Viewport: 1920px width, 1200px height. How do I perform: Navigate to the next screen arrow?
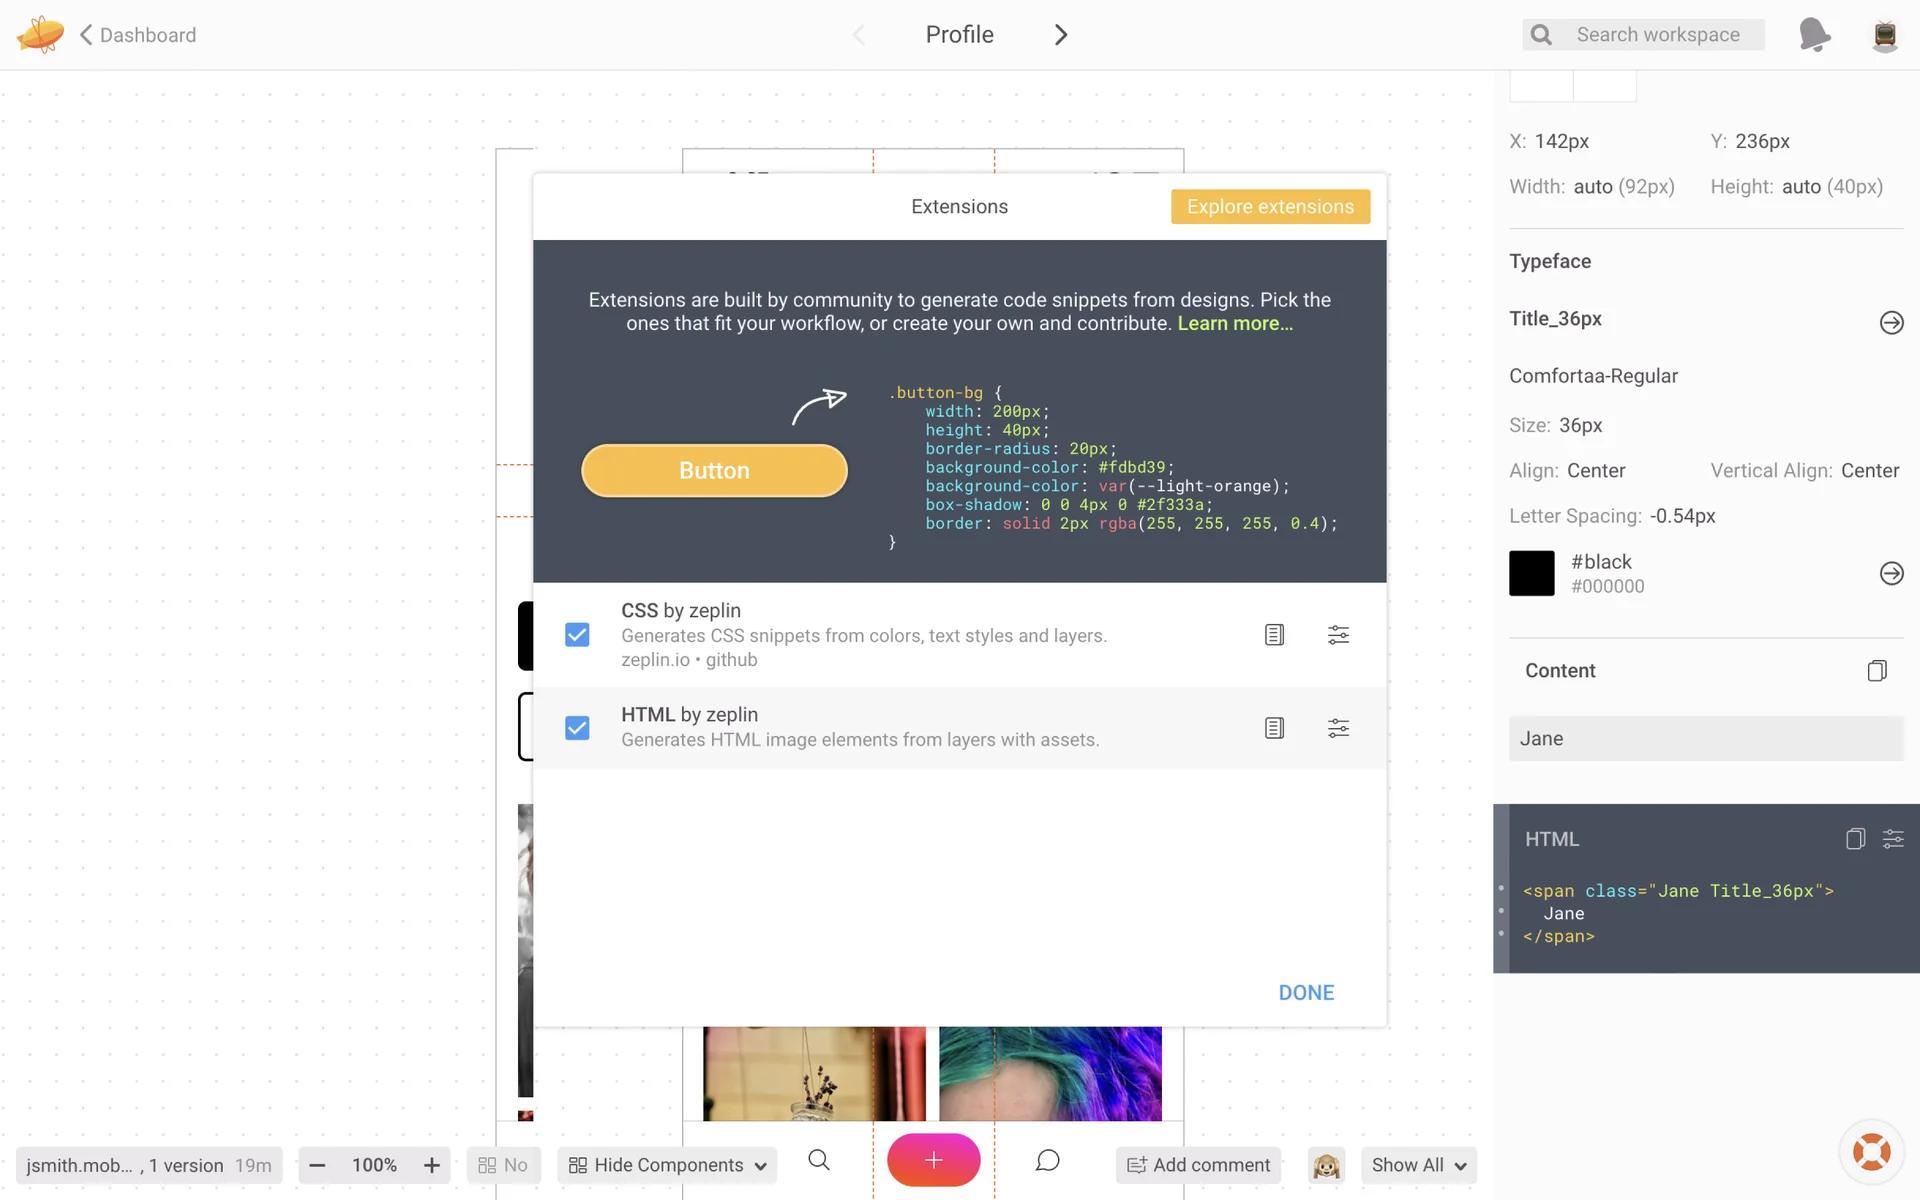coord(1061,35)
